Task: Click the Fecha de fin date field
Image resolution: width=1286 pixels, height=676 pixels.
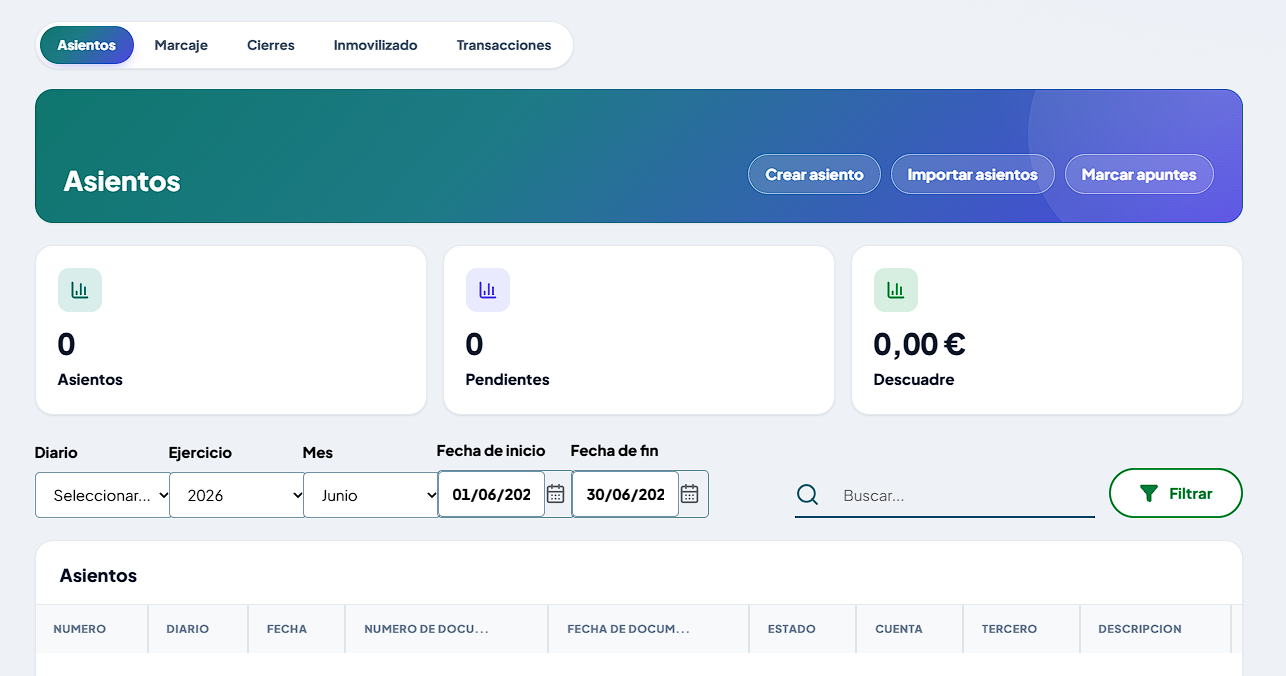Action: coord(625,494)
